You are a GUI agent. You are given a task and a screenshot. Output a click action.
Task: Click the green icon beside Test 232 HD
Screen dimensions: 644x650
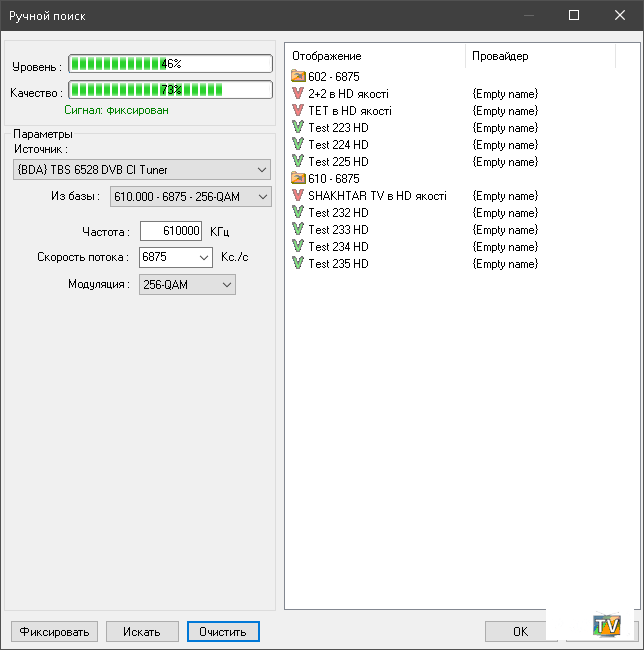(x=298, y=213)
